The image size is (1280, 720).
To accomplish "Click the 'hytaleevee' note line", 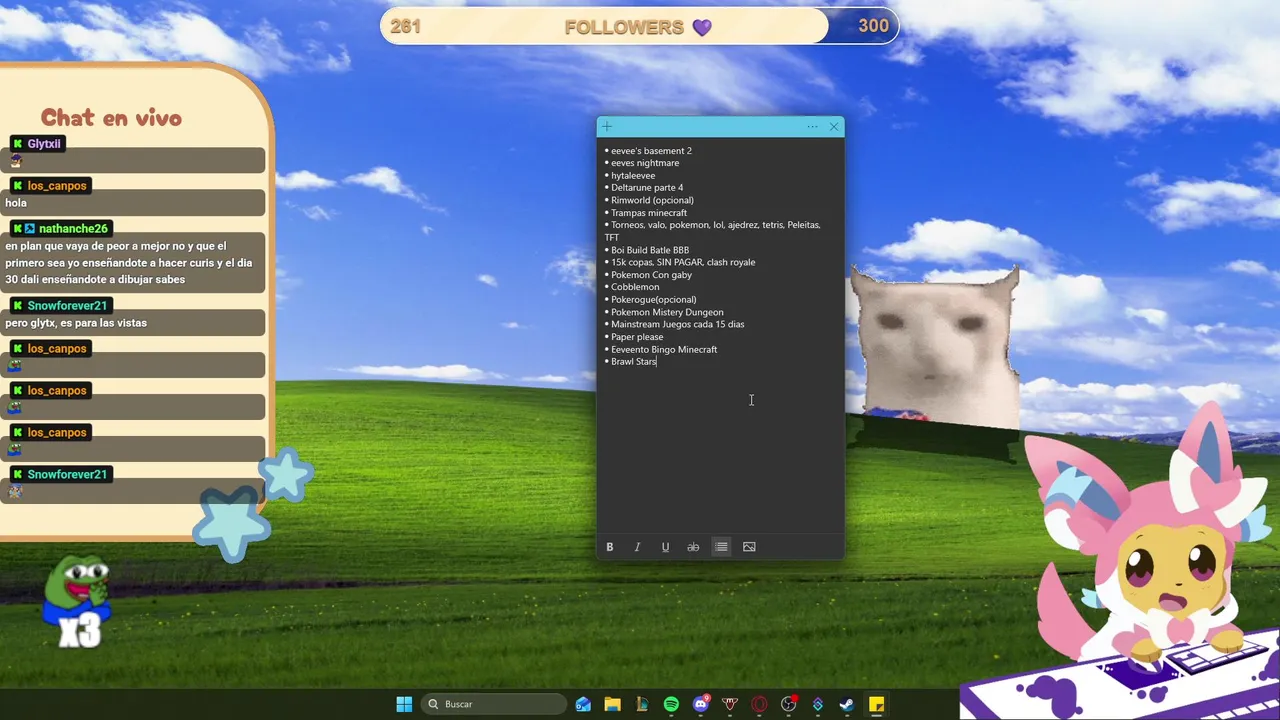I will click(633, 176).
